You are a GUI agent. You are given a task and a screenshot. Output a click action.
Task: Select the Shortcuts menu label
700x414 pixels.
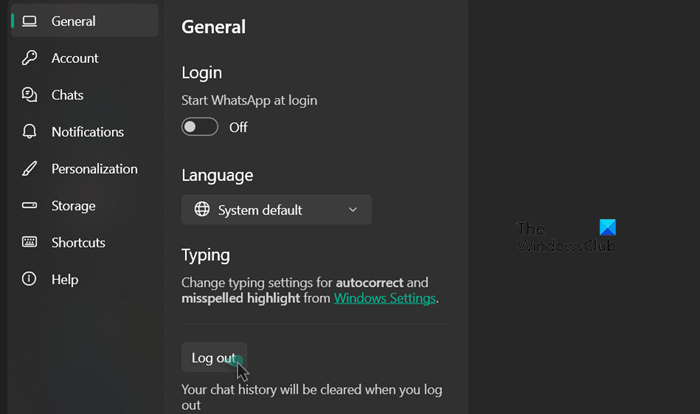(x=79, y=243)
